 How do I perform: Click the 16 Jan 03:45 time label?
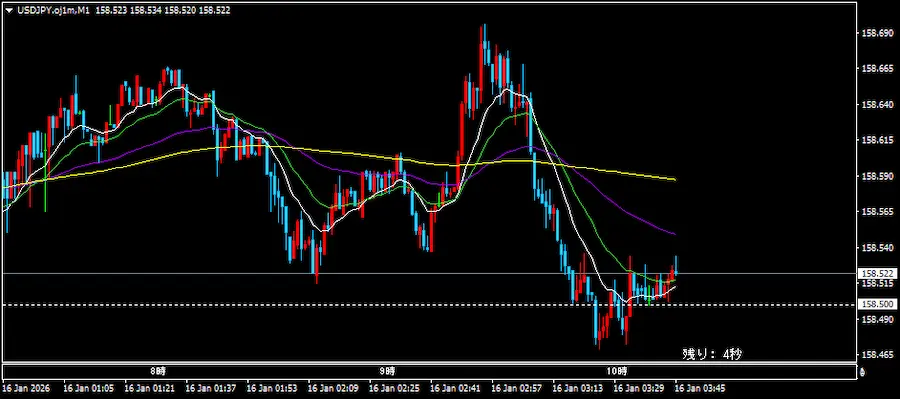[x=699, y=388]
